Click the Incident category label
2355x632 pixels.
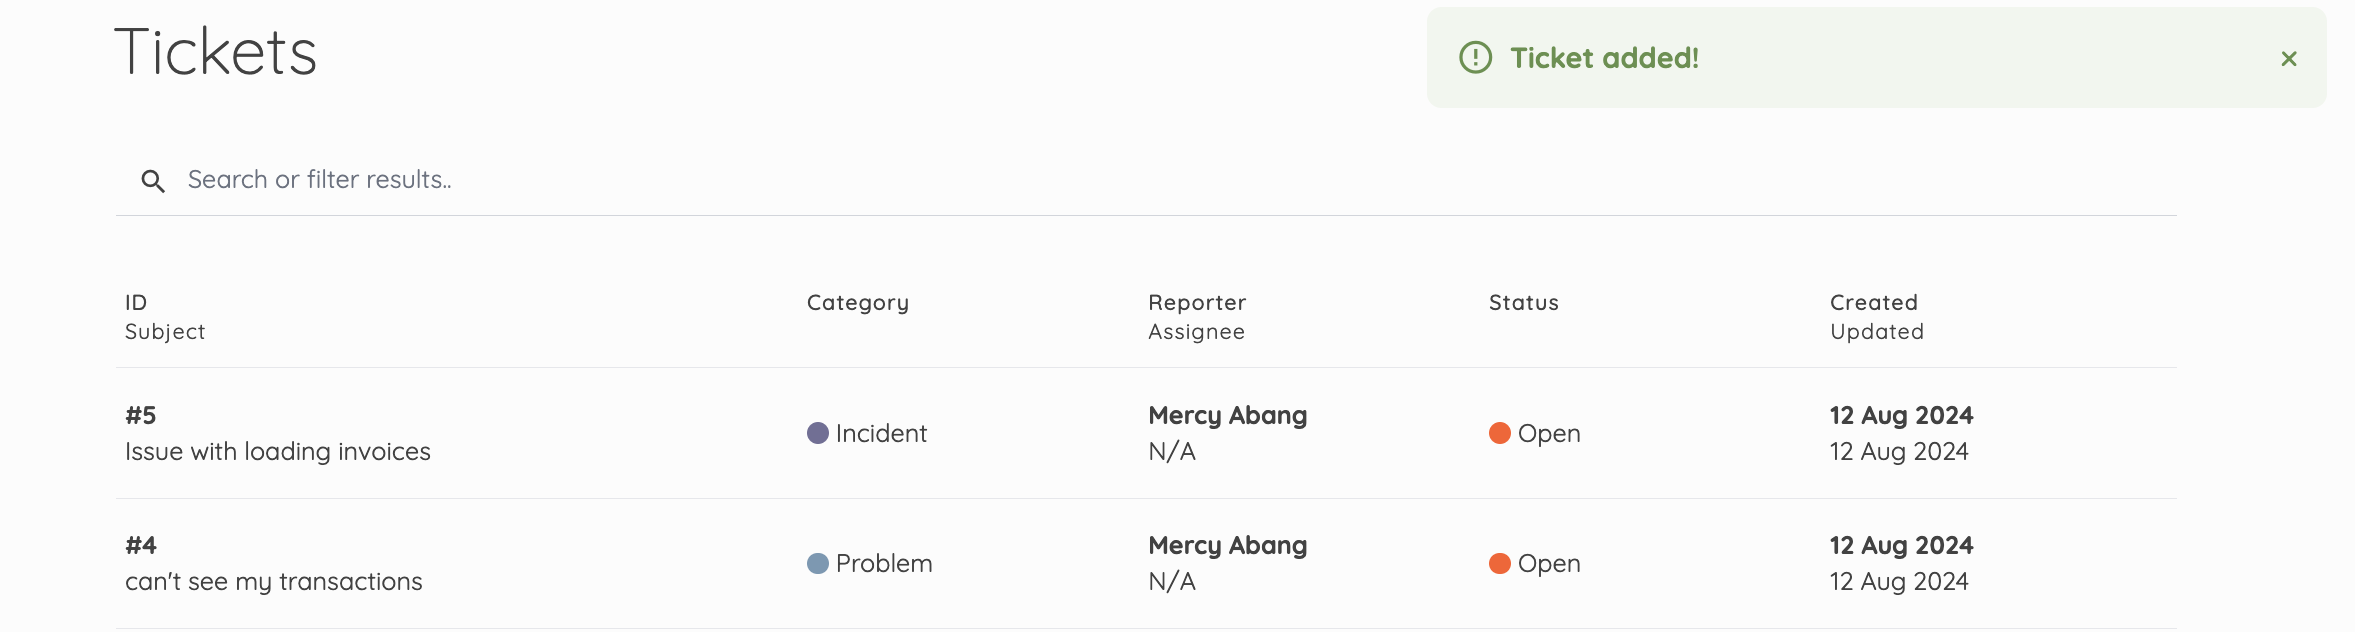pyautogui.click(x=881, y=434)
